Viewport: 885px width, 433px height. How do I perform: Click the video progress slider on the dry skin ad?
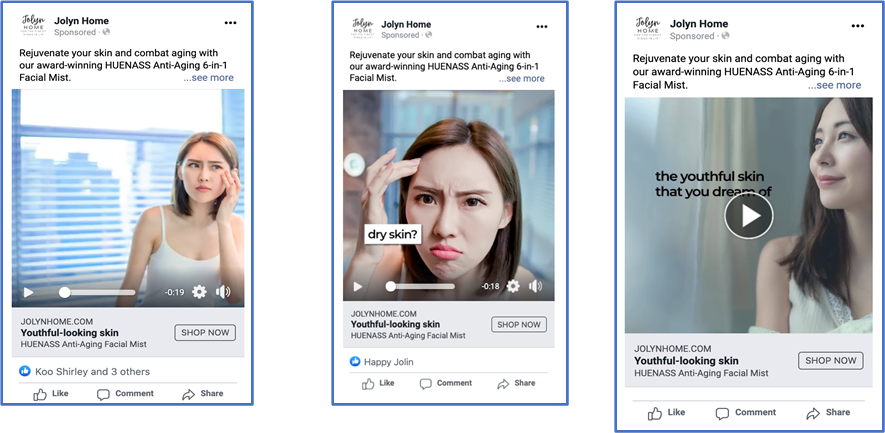click(420, 287)
